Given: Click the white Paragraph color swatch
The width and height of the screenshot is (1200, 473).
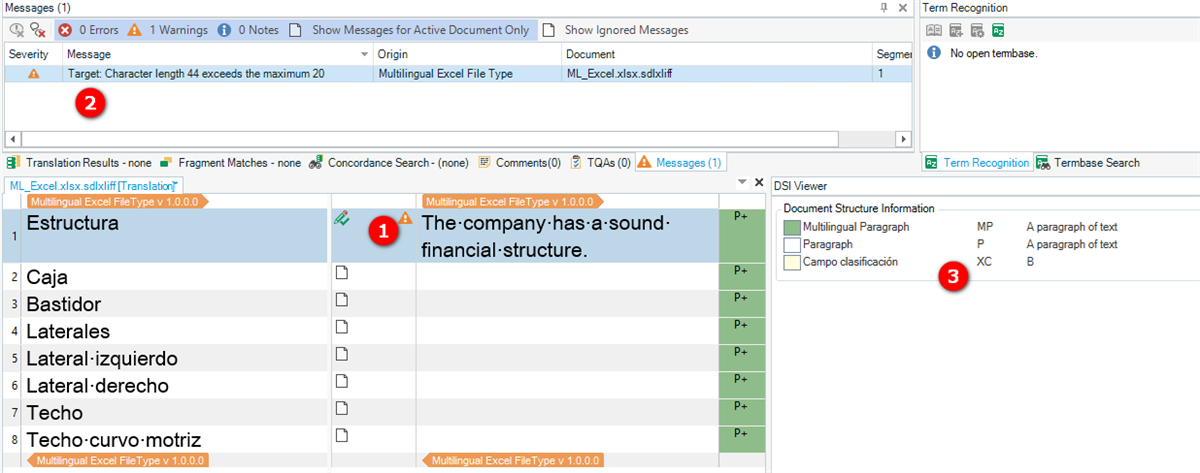Looking at the screenshot, I should coord(790,244).
